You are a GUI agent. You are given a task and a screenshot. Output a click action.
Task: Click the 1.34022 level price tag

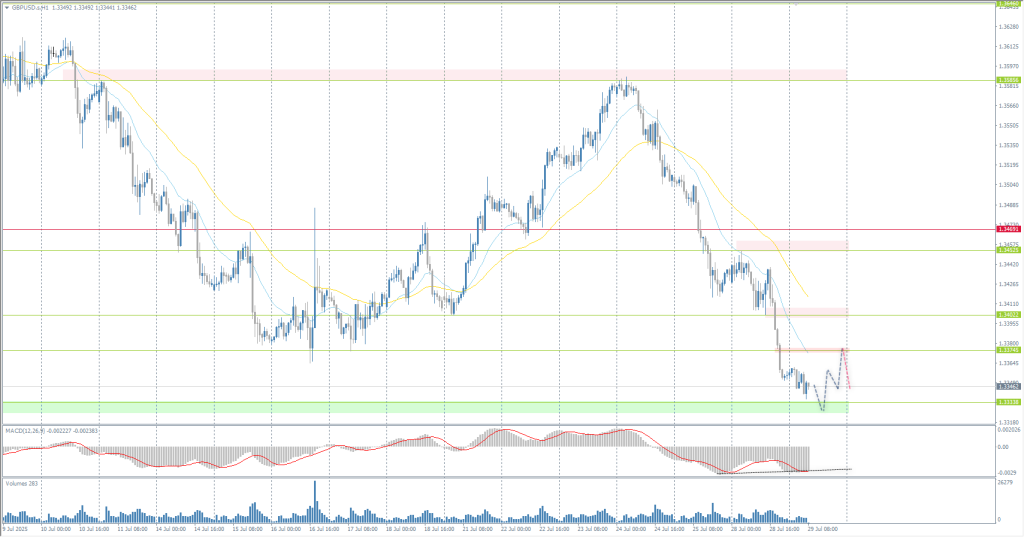click(1008, 315)
